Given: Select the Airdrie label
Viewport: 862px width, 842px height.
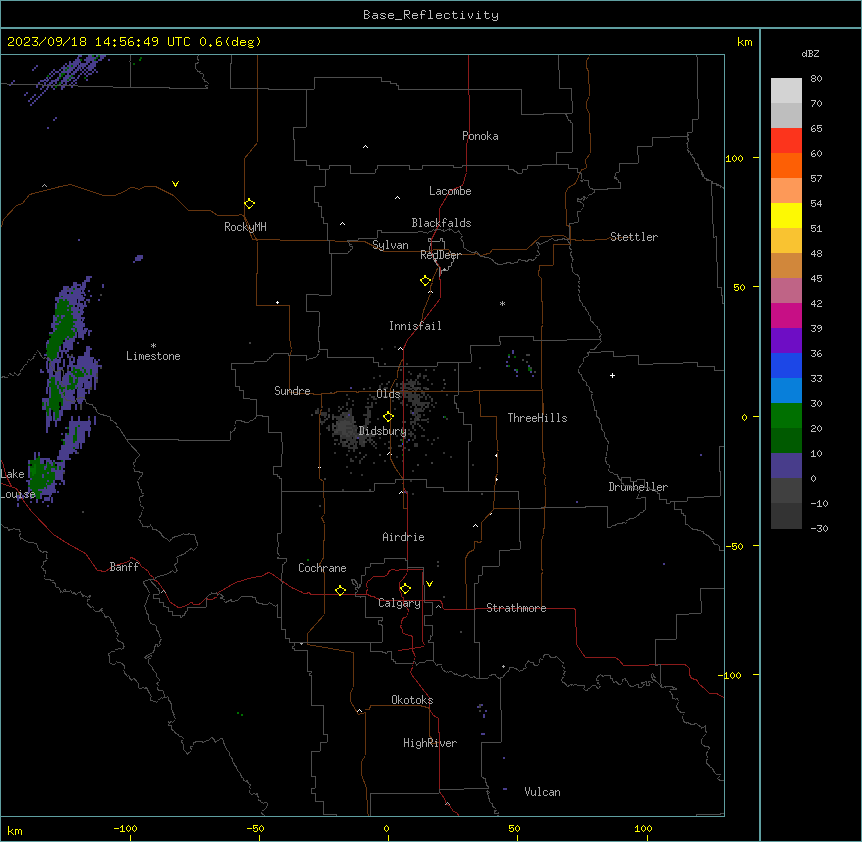Looking at the screenshot, I should coord(404,537).
